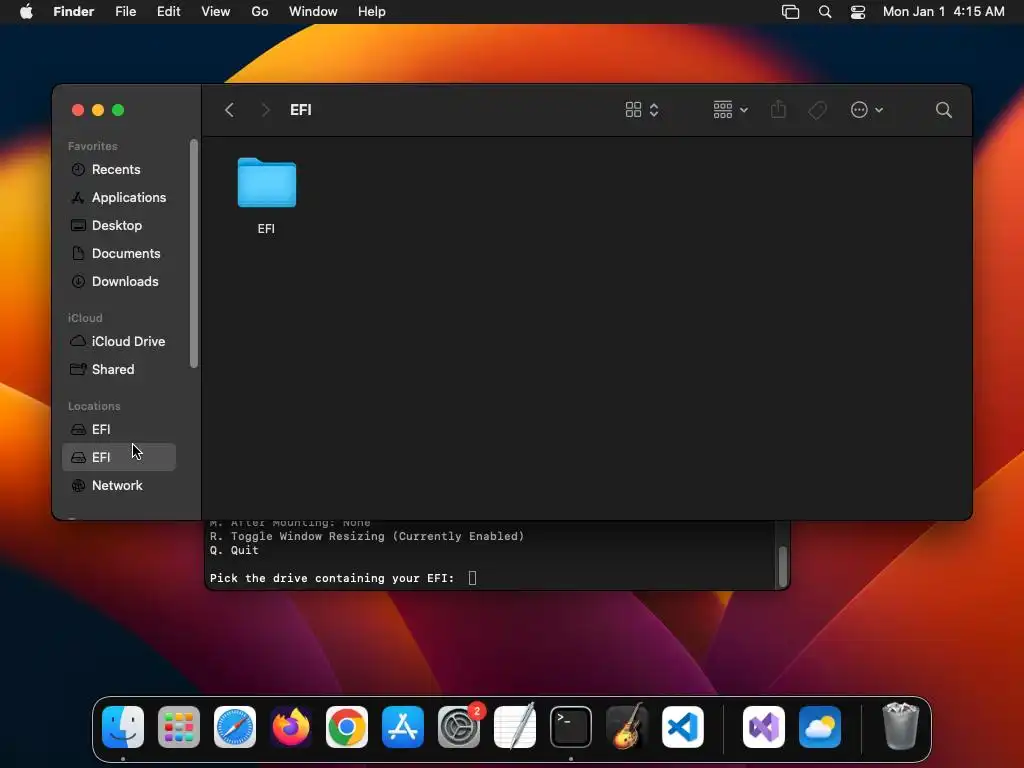Open the Go menu
This screenshot has height=768, width=1024.
pyautogui.click(x=260, y=12)
